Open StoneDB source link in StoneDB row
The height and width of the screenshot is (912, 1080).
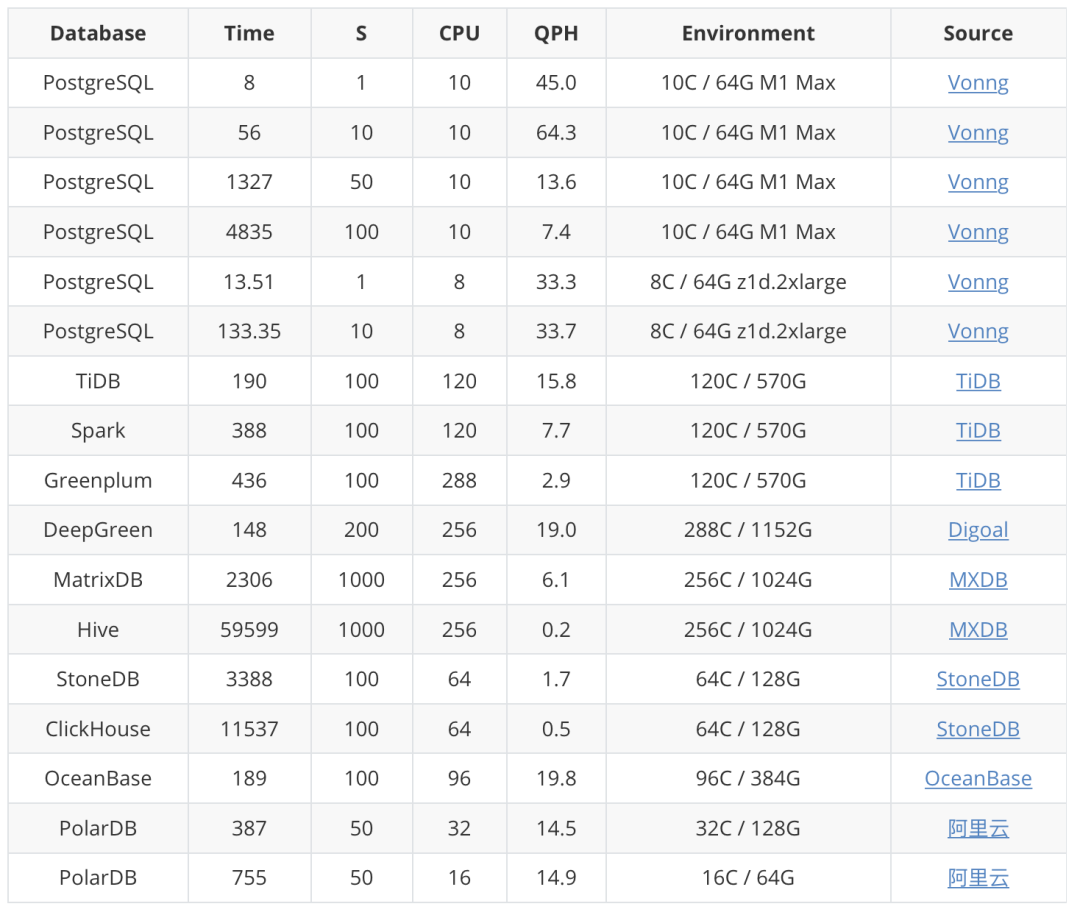[x=977, y=679]
